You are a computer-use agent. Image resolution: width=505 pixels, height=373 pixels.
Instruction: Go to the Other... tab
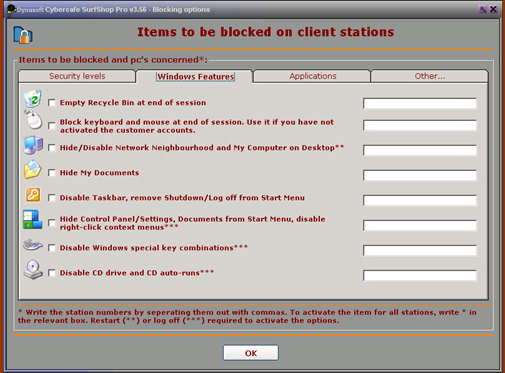click(x=429, y=76)
